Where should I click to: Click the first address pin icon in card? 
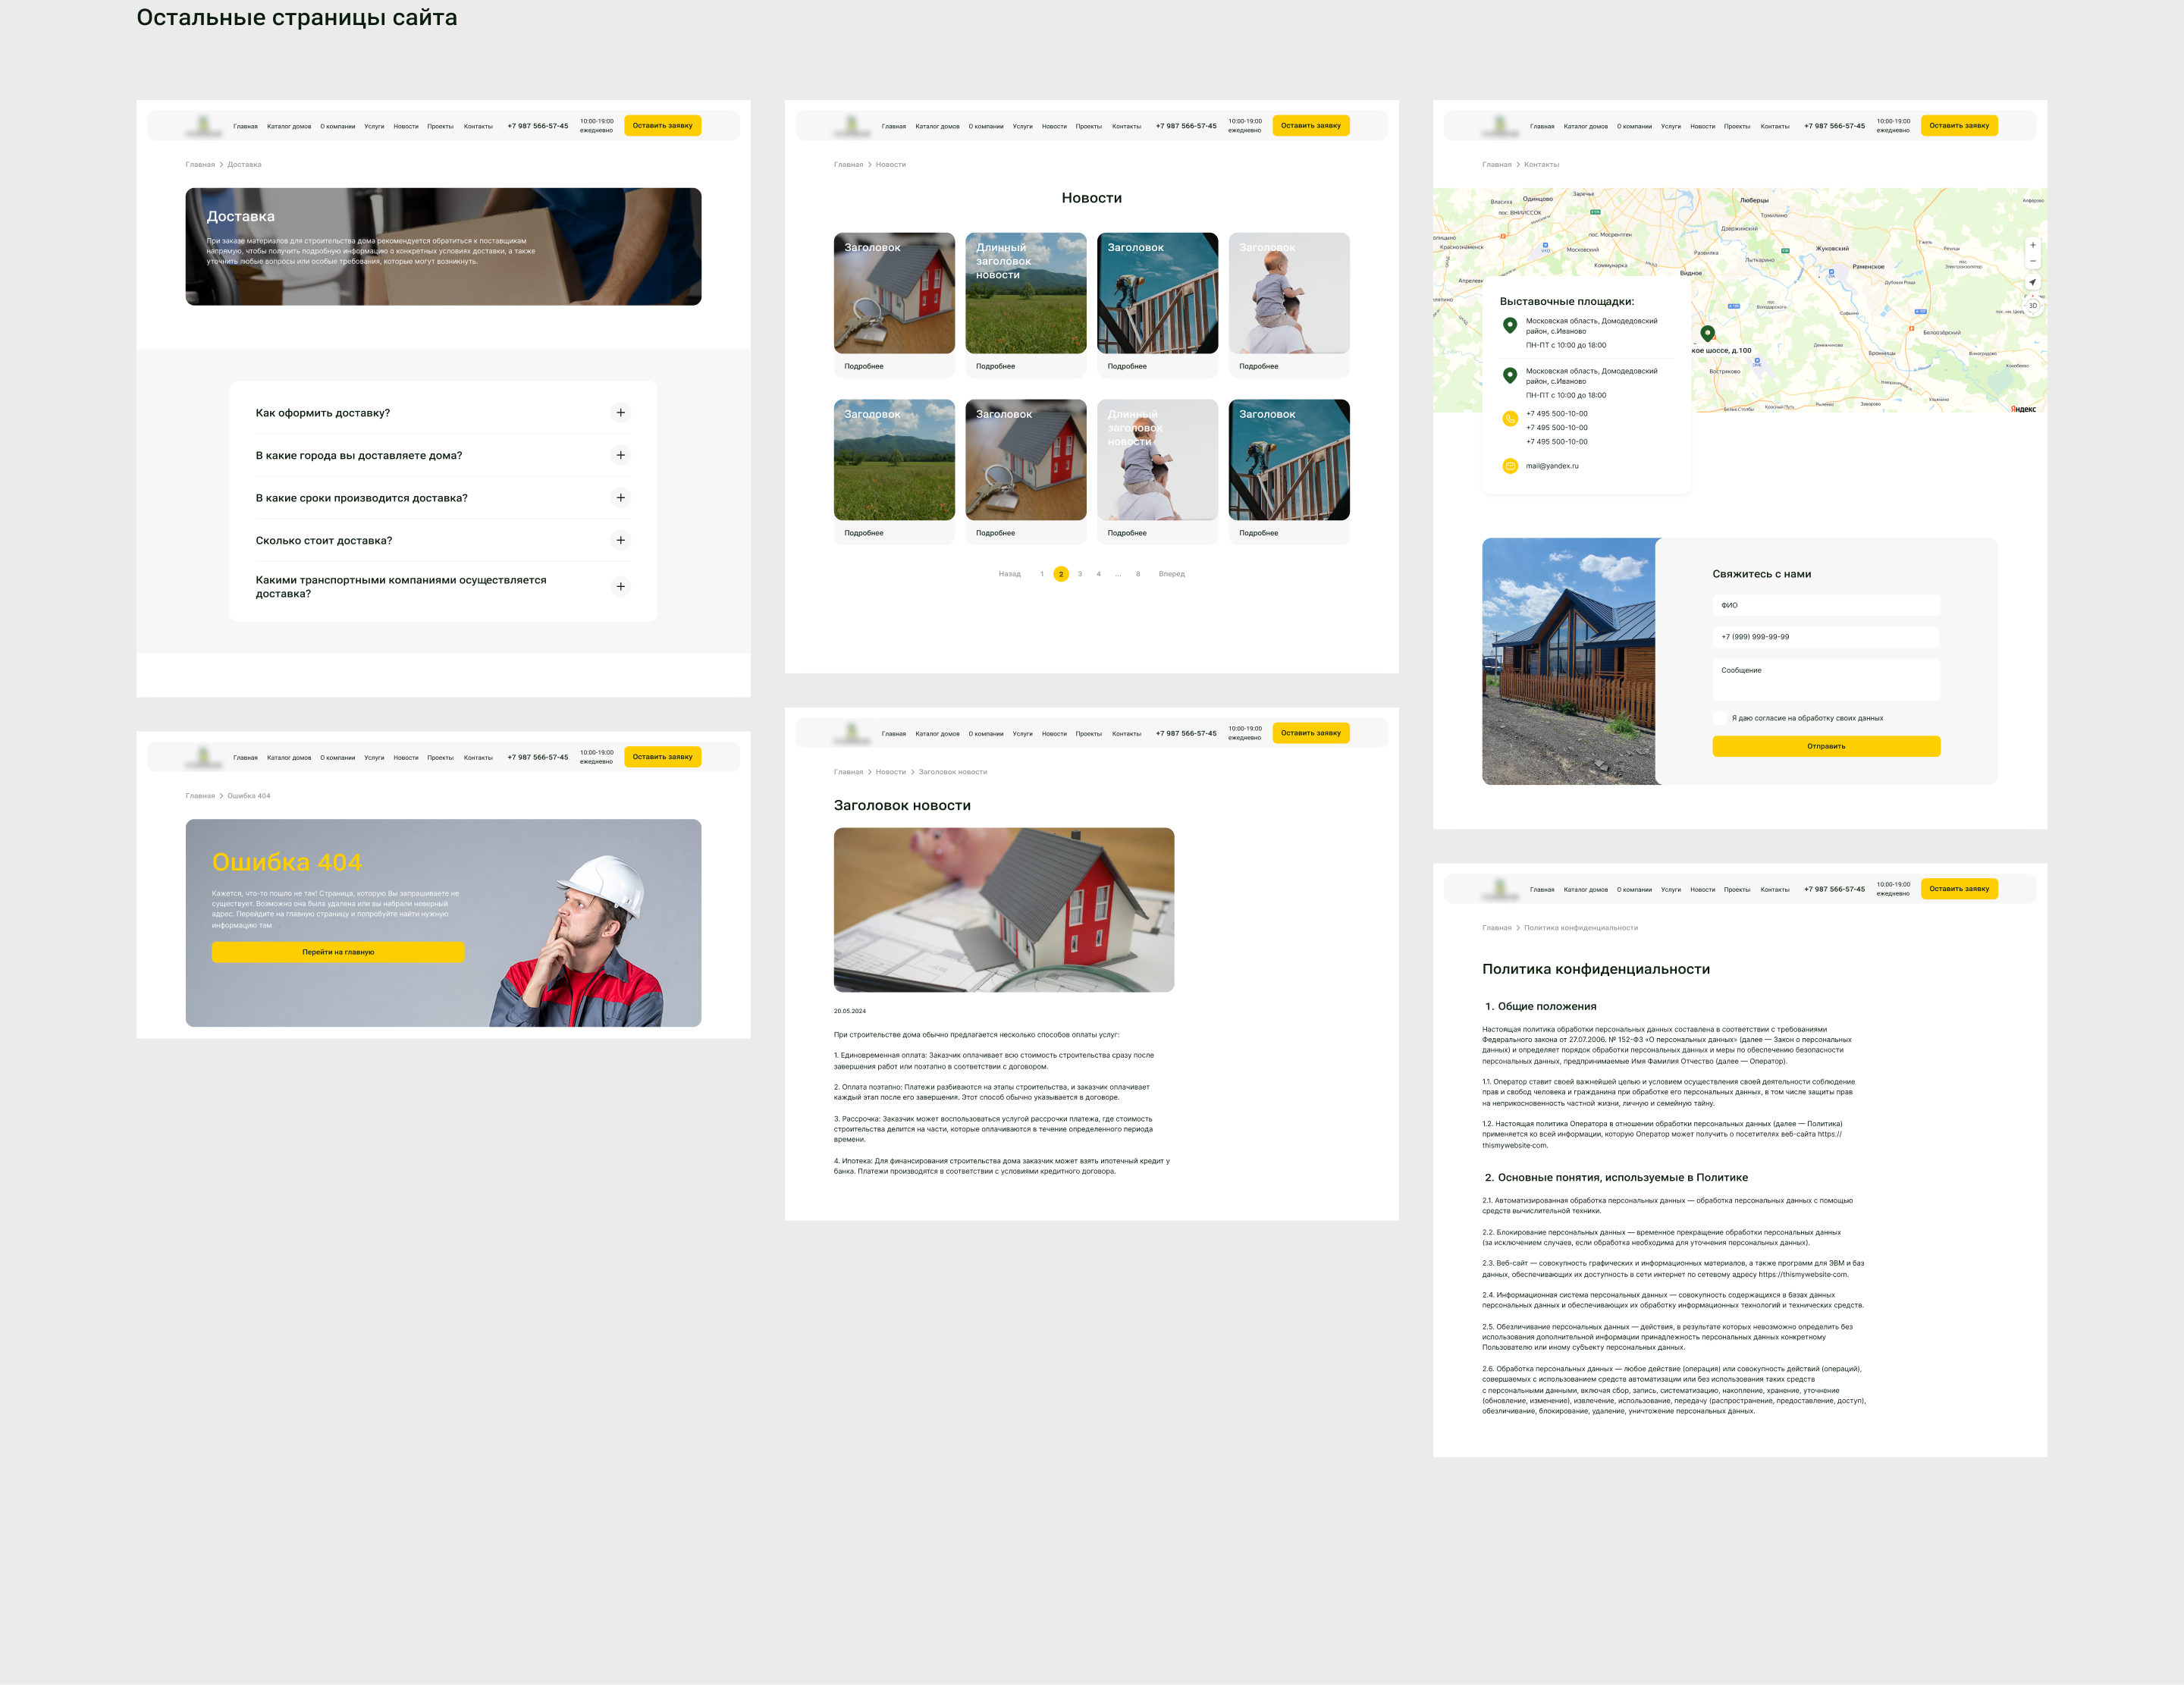[1510, 325]
